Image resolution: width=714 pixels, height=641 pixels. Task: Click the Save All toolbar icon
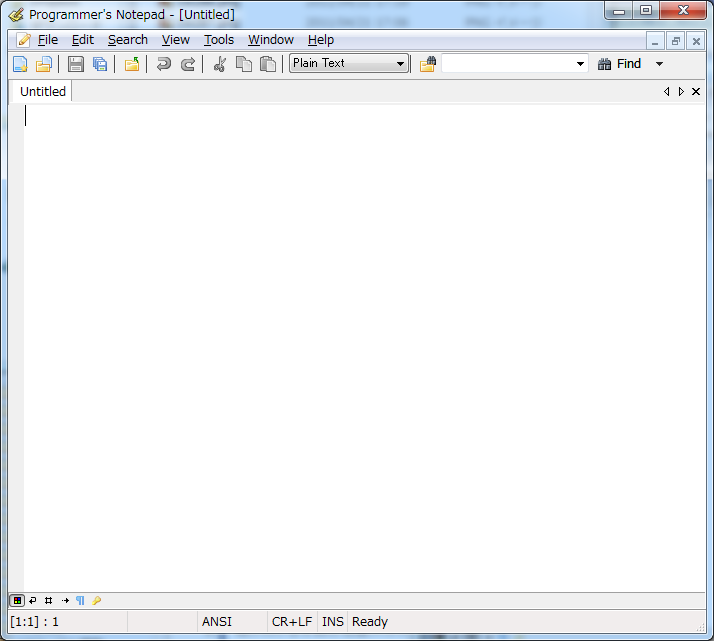pyautogui.click(x=100, y=64)
